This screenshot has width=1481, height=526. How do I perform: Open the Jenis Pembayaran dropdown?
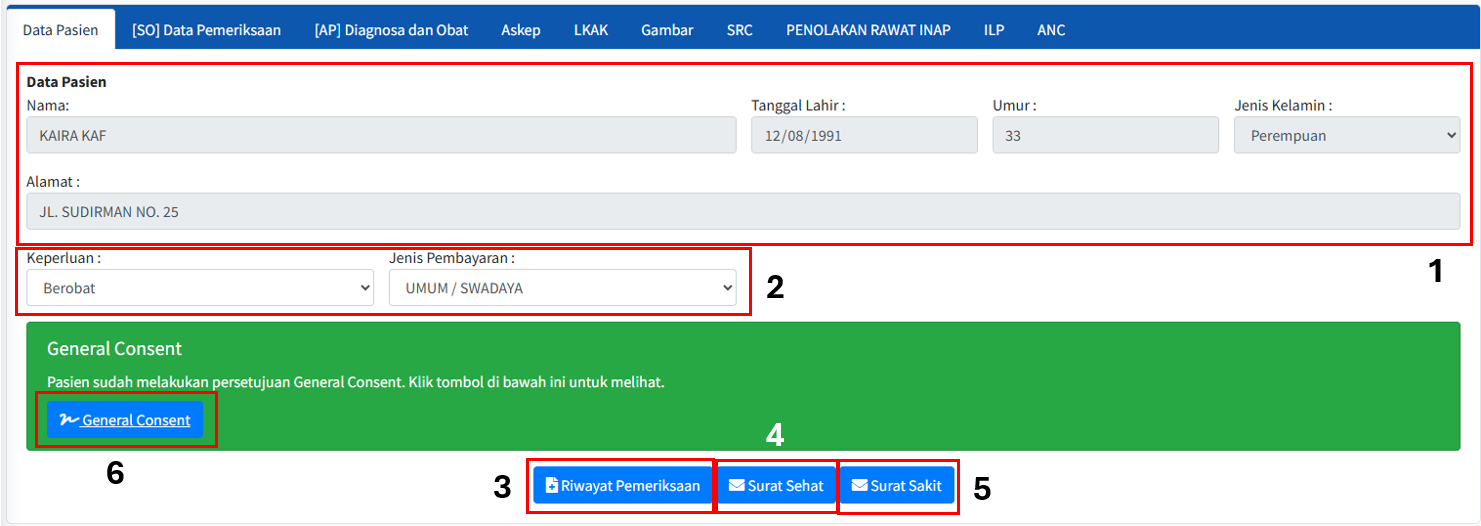tap(562, 288)
